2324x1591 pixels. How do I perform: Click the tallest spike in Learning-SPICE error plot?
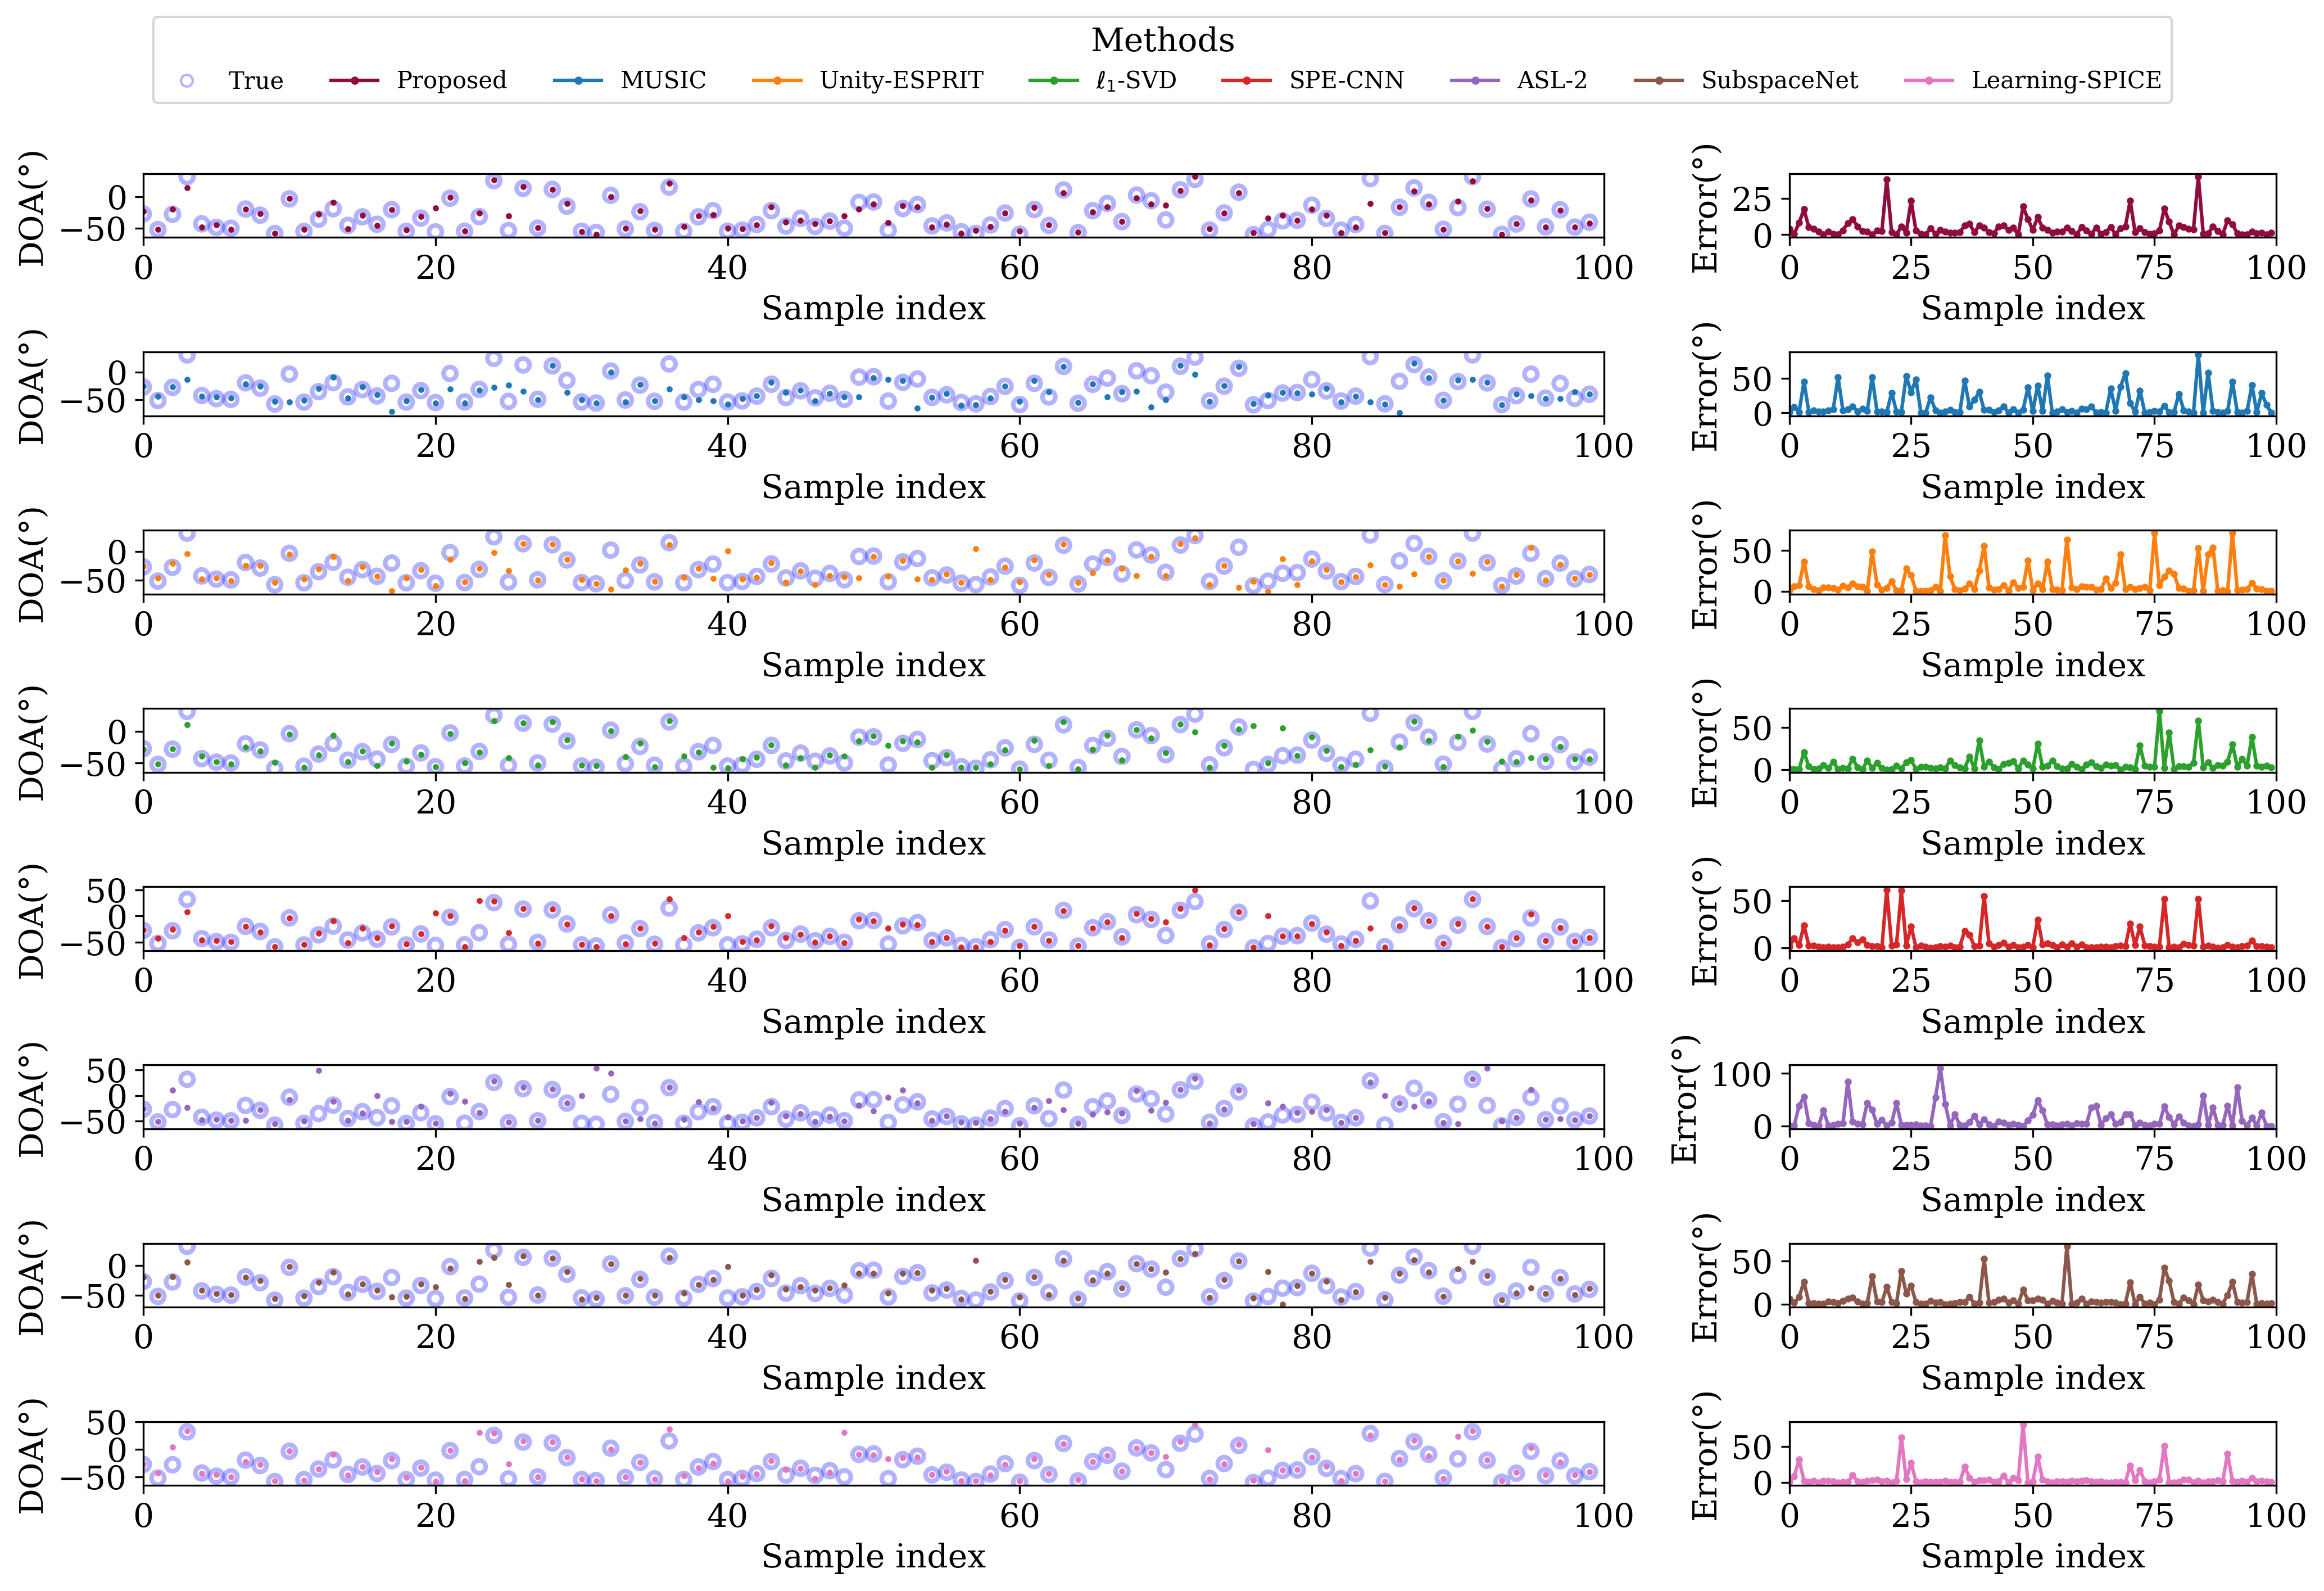pos(2023,1425)
